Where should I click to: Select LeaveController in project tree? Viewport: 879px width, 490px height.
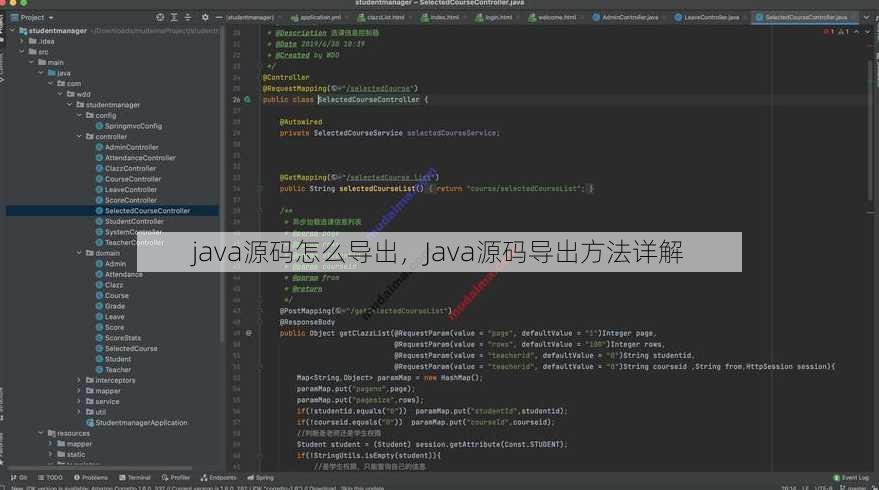click(127, 190)
